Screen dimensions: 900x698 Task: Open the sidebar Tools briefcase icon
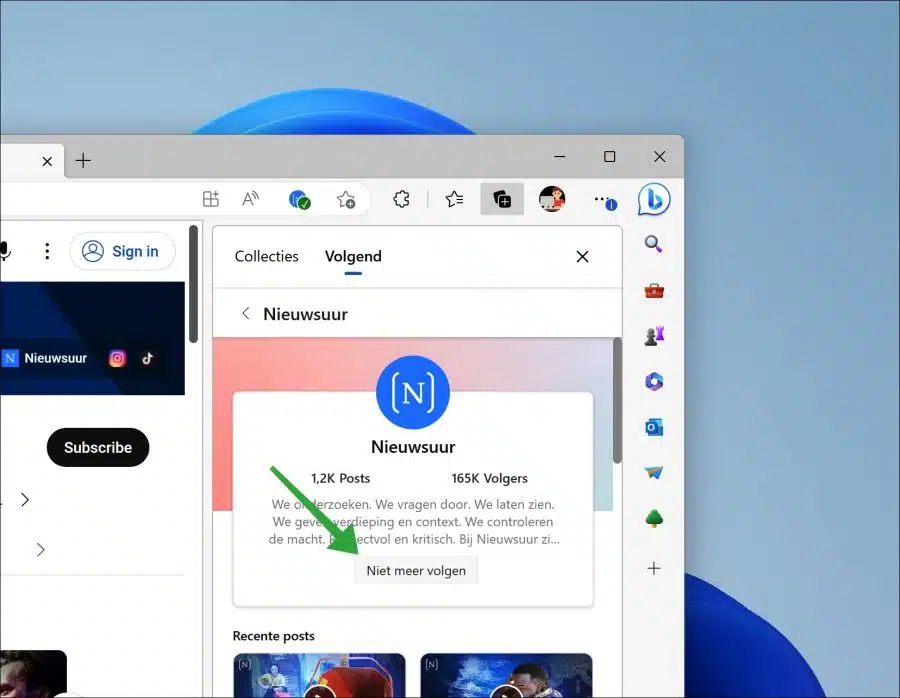pyautogui.click(x=654, y=291)
